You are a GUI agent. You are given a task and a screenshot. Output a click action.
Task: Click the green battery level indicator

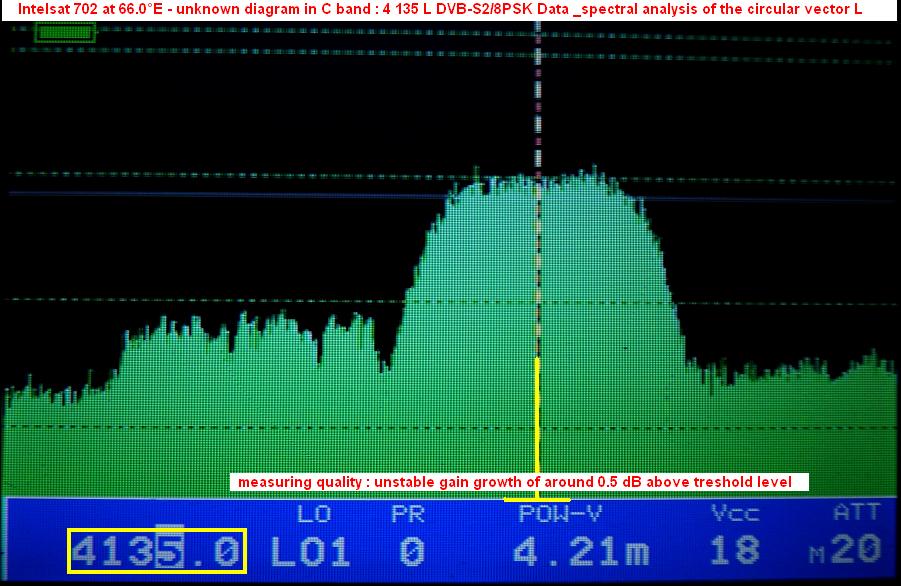click(x=65, y=32)
